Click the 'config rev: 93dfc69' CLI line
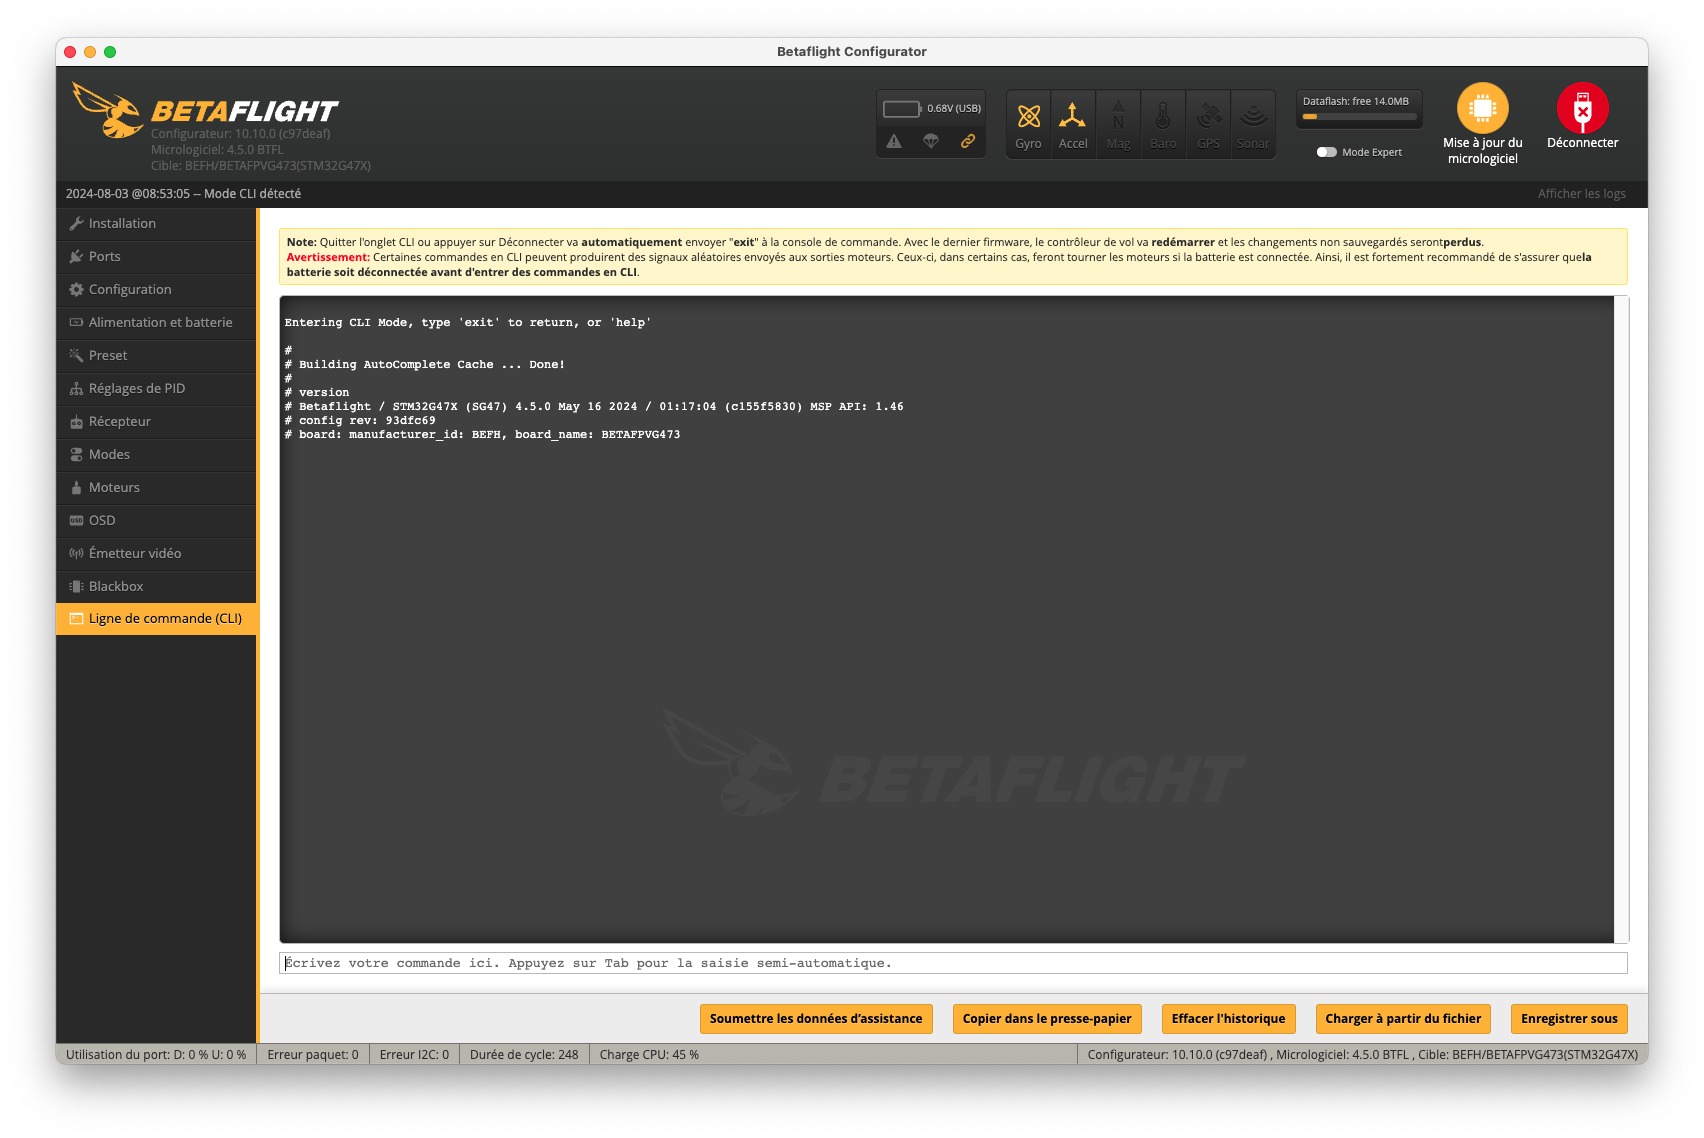 (360, 421)
